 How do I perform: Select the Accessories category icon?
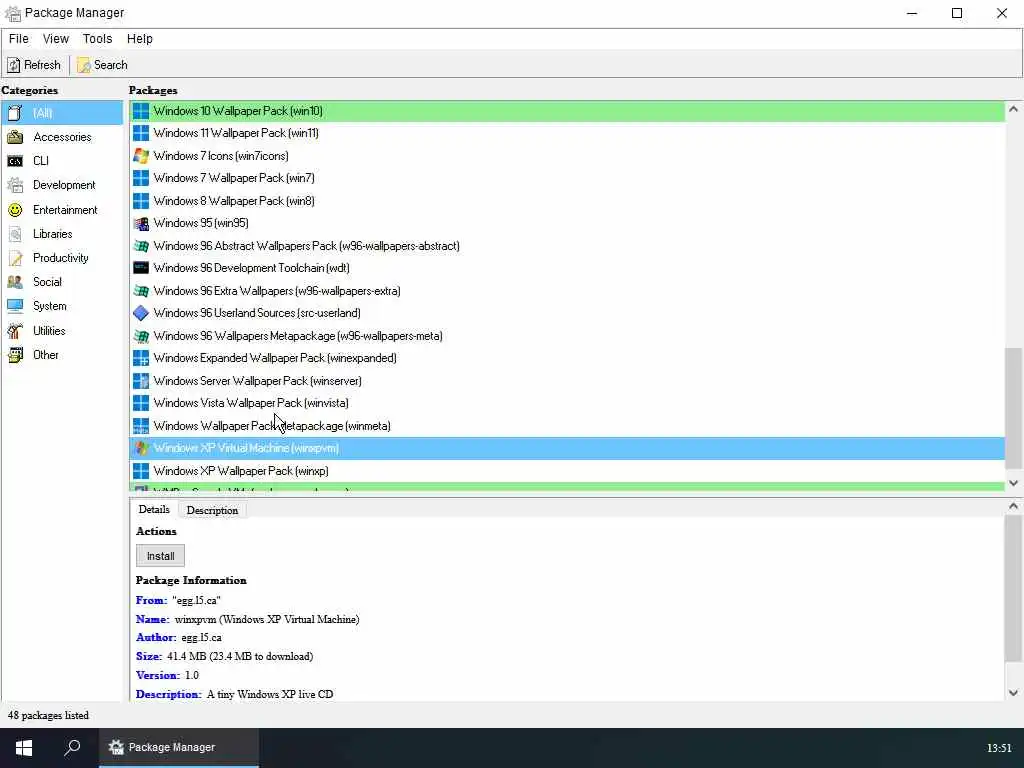[x=14, y=137]
